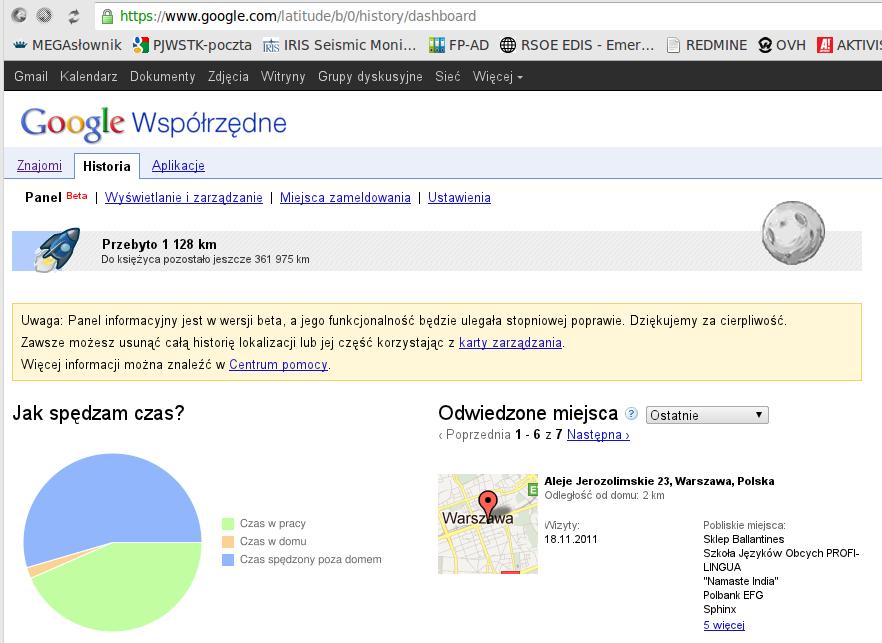Open the PJWSTK-poczta bookmark
The image size is (882, 643).
click(x=192, y=45)
